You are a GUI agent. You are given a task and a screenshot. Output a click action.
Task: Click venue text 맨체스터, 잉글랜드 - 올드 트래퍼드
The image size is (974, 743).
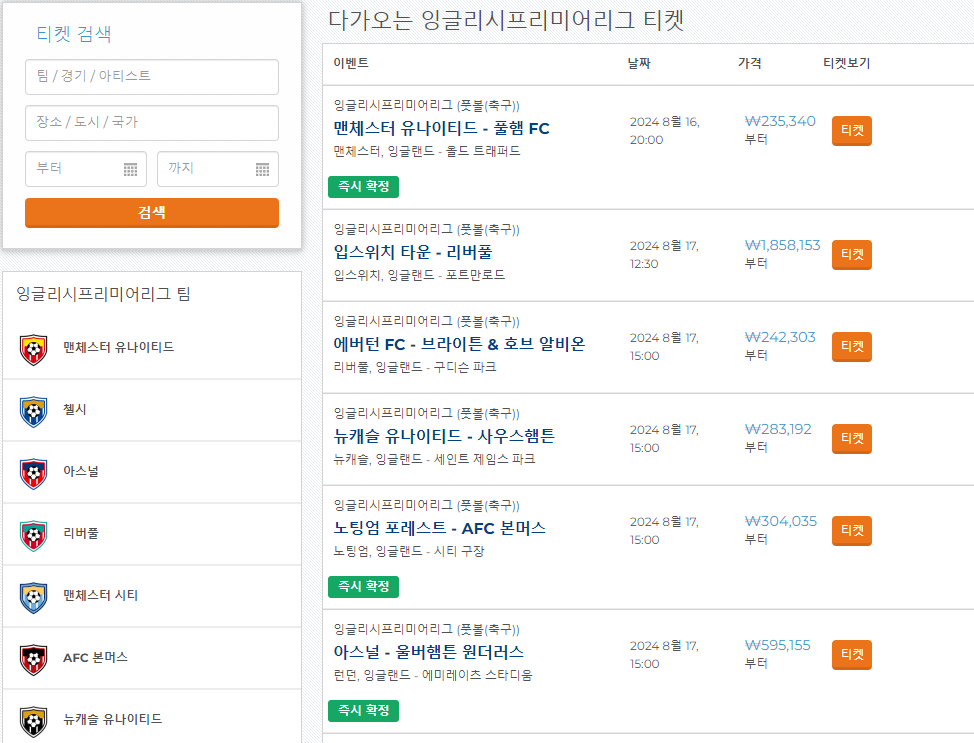coord(427,152)
